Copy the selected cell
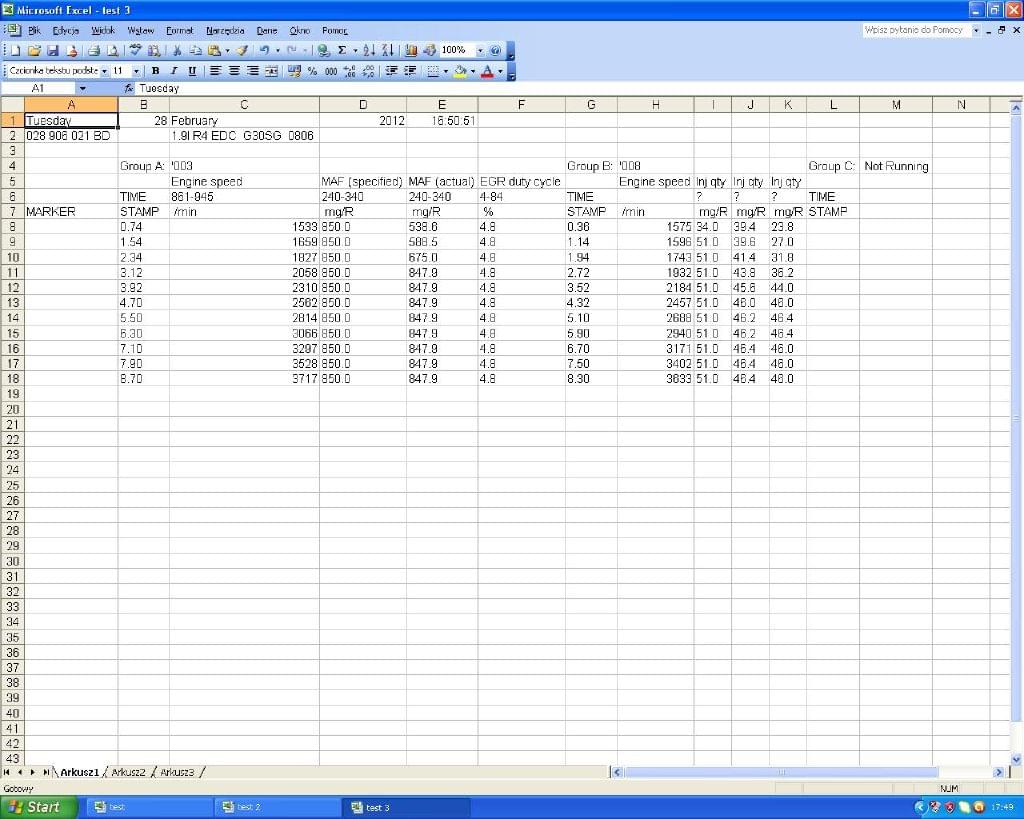The image size is (1024, 819). pos(195,51)
